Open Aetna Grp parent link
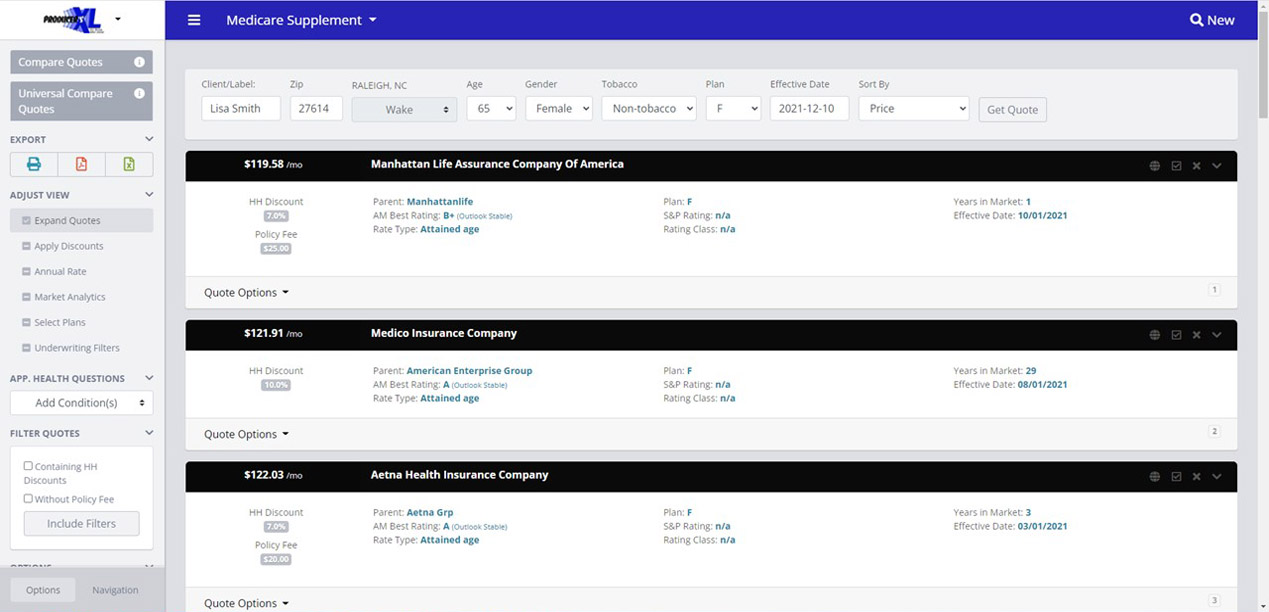Screen dimensions: 1269x612 click(430, 513)
